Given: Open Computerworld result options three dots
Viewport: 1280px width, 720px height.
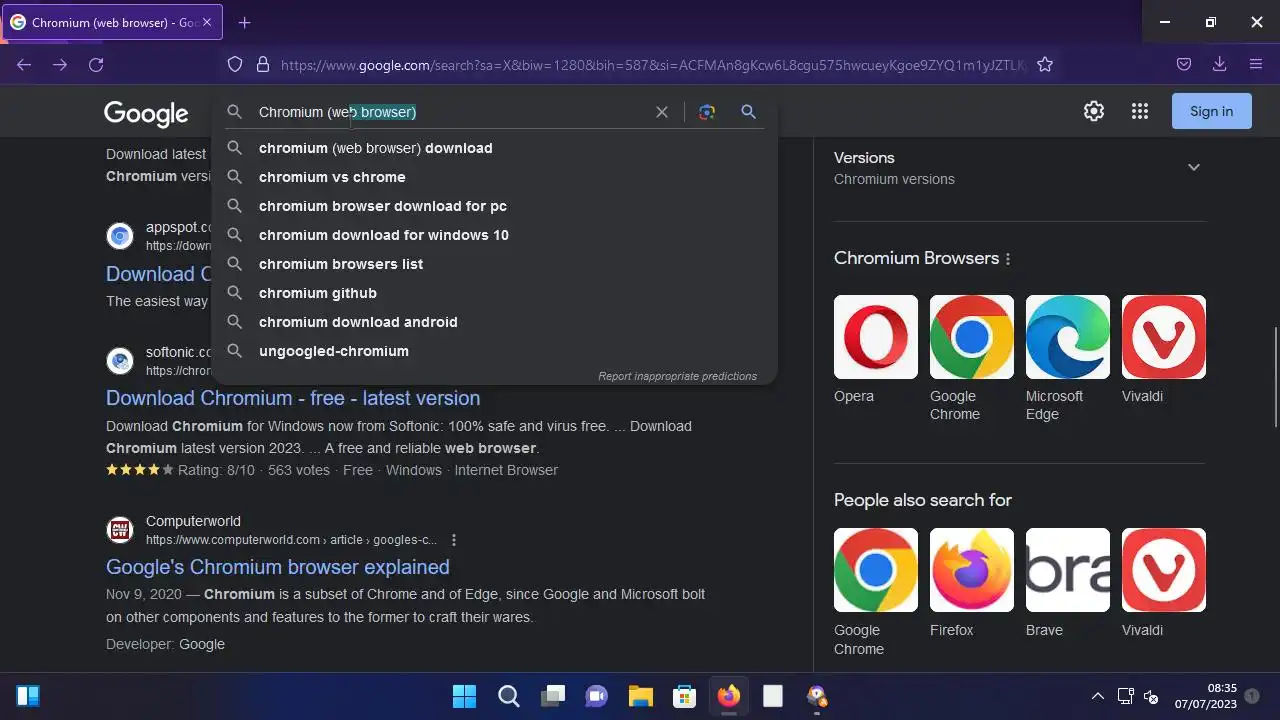Looking at the screenshot, I should (x=454, y=540).
